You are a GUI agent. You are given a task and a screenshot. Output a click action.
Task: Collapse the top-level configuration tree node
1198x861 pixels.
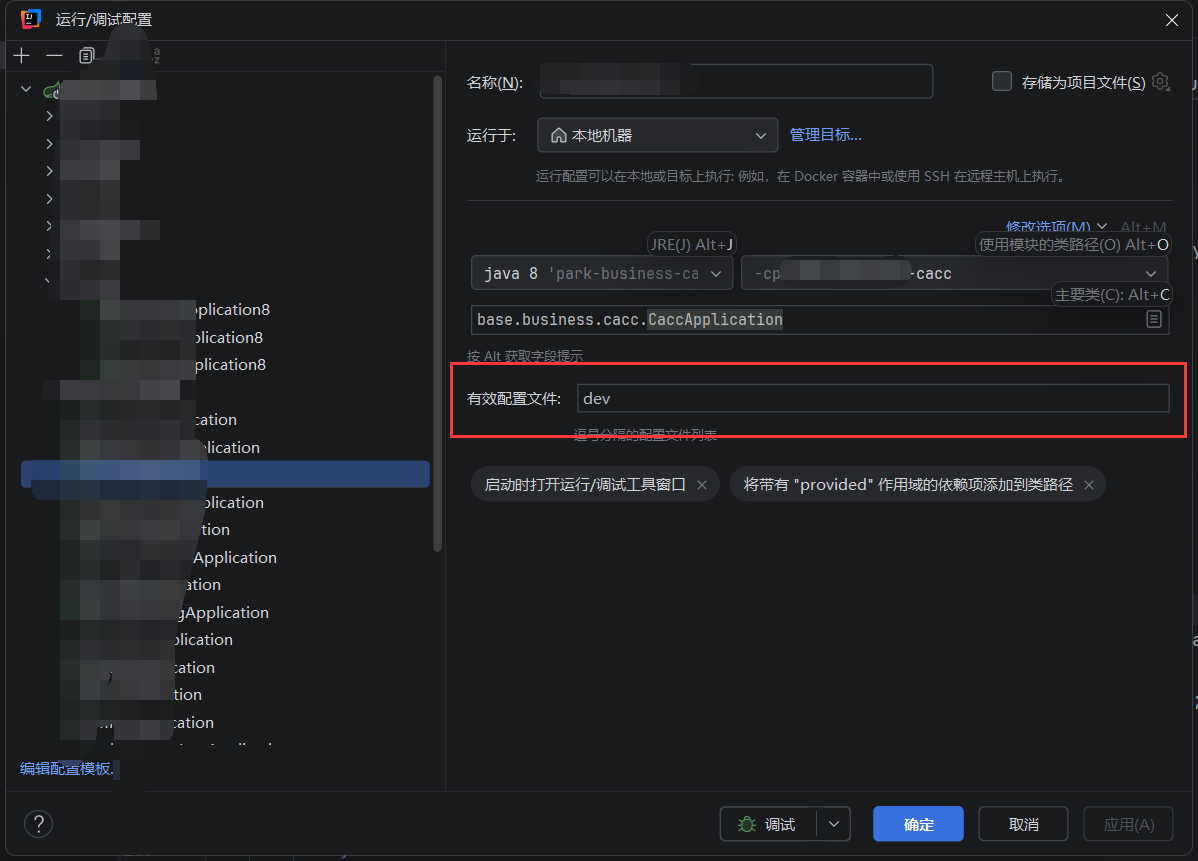tap(26, 89)
